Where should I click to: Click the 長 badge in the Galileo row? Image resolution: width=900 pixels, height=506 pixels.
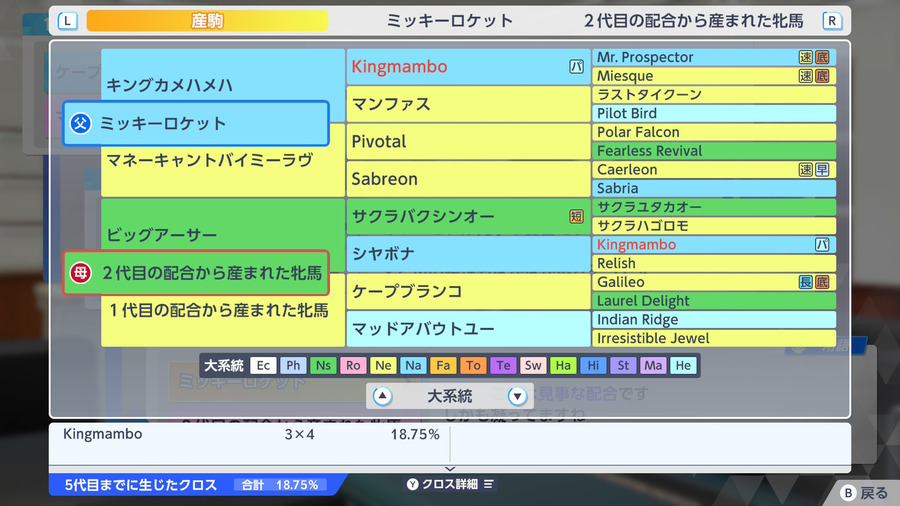pos(806,282)
